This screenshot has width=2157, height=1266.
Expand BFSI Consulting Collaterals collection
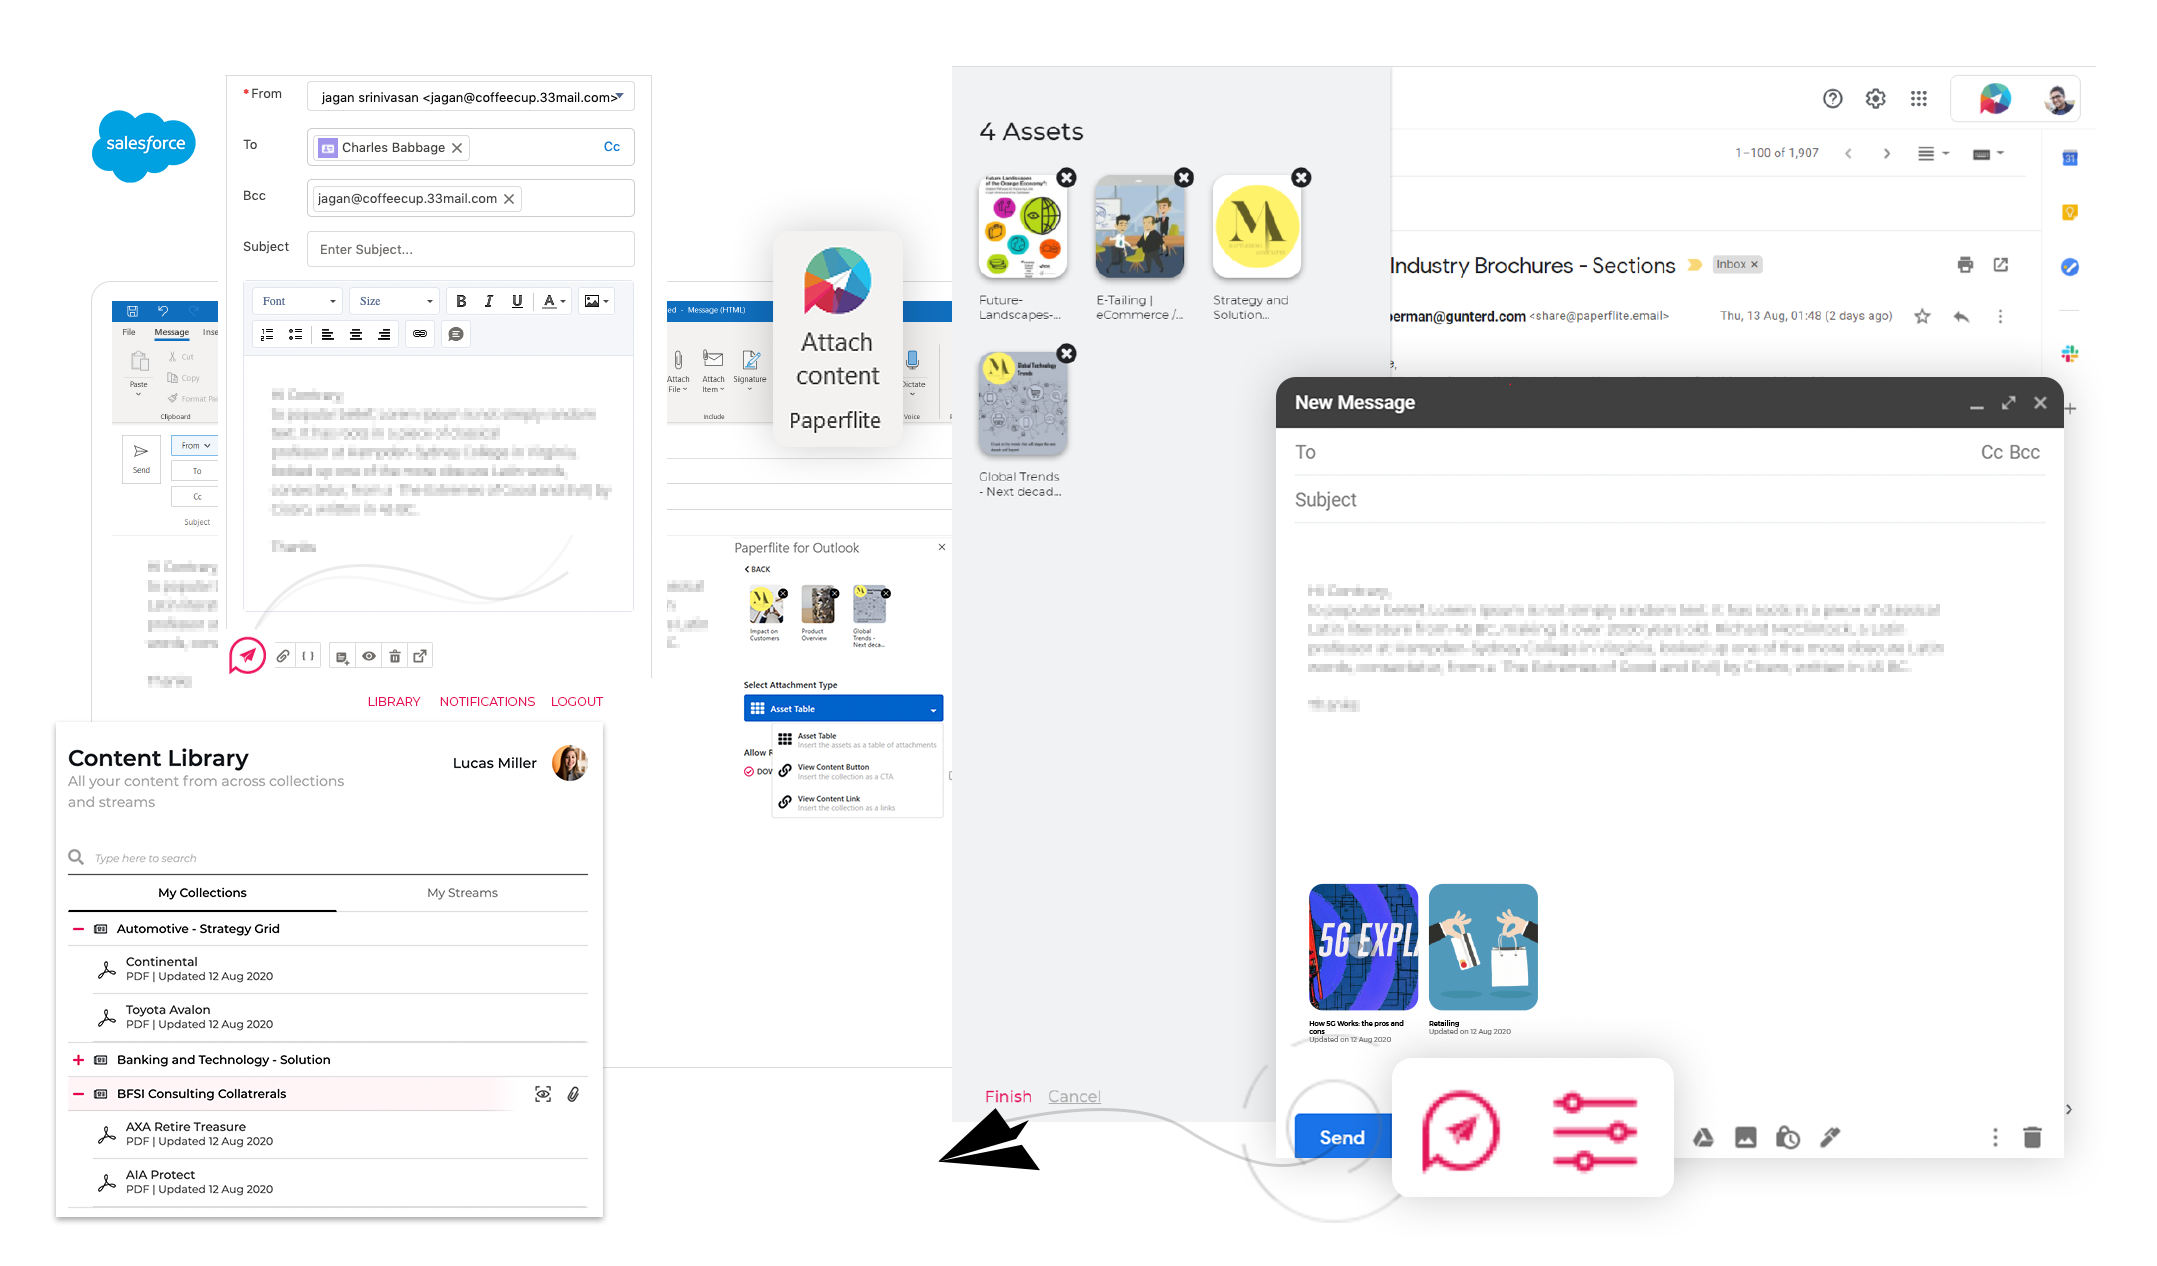coord(75,1091)
